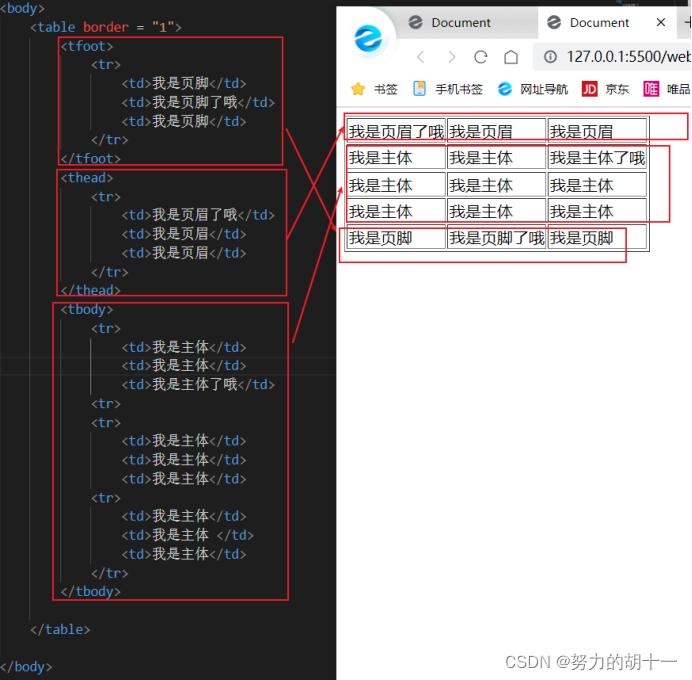Viewport: 692px width, 680px height.
Task: Click the site info icon in address bar
Action: [x=550, y=56]
